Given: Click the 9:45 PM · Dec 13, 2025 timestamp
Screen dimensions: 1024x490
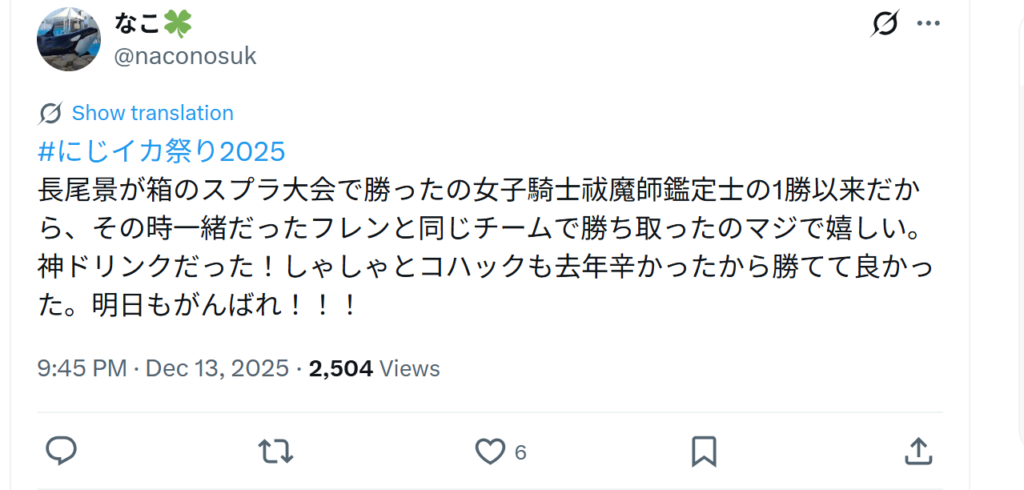Looking at the screenshot, I should [163, 368].
